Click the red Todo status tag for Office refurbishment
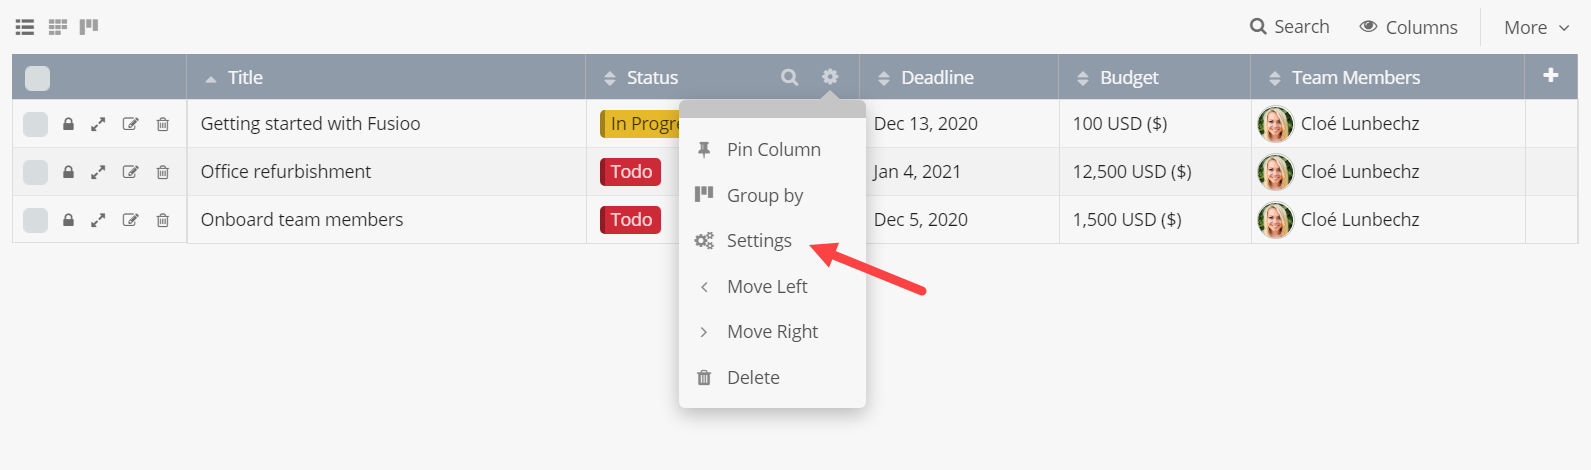The height and width of the screenshot is (470, 1591). [631, 172]
